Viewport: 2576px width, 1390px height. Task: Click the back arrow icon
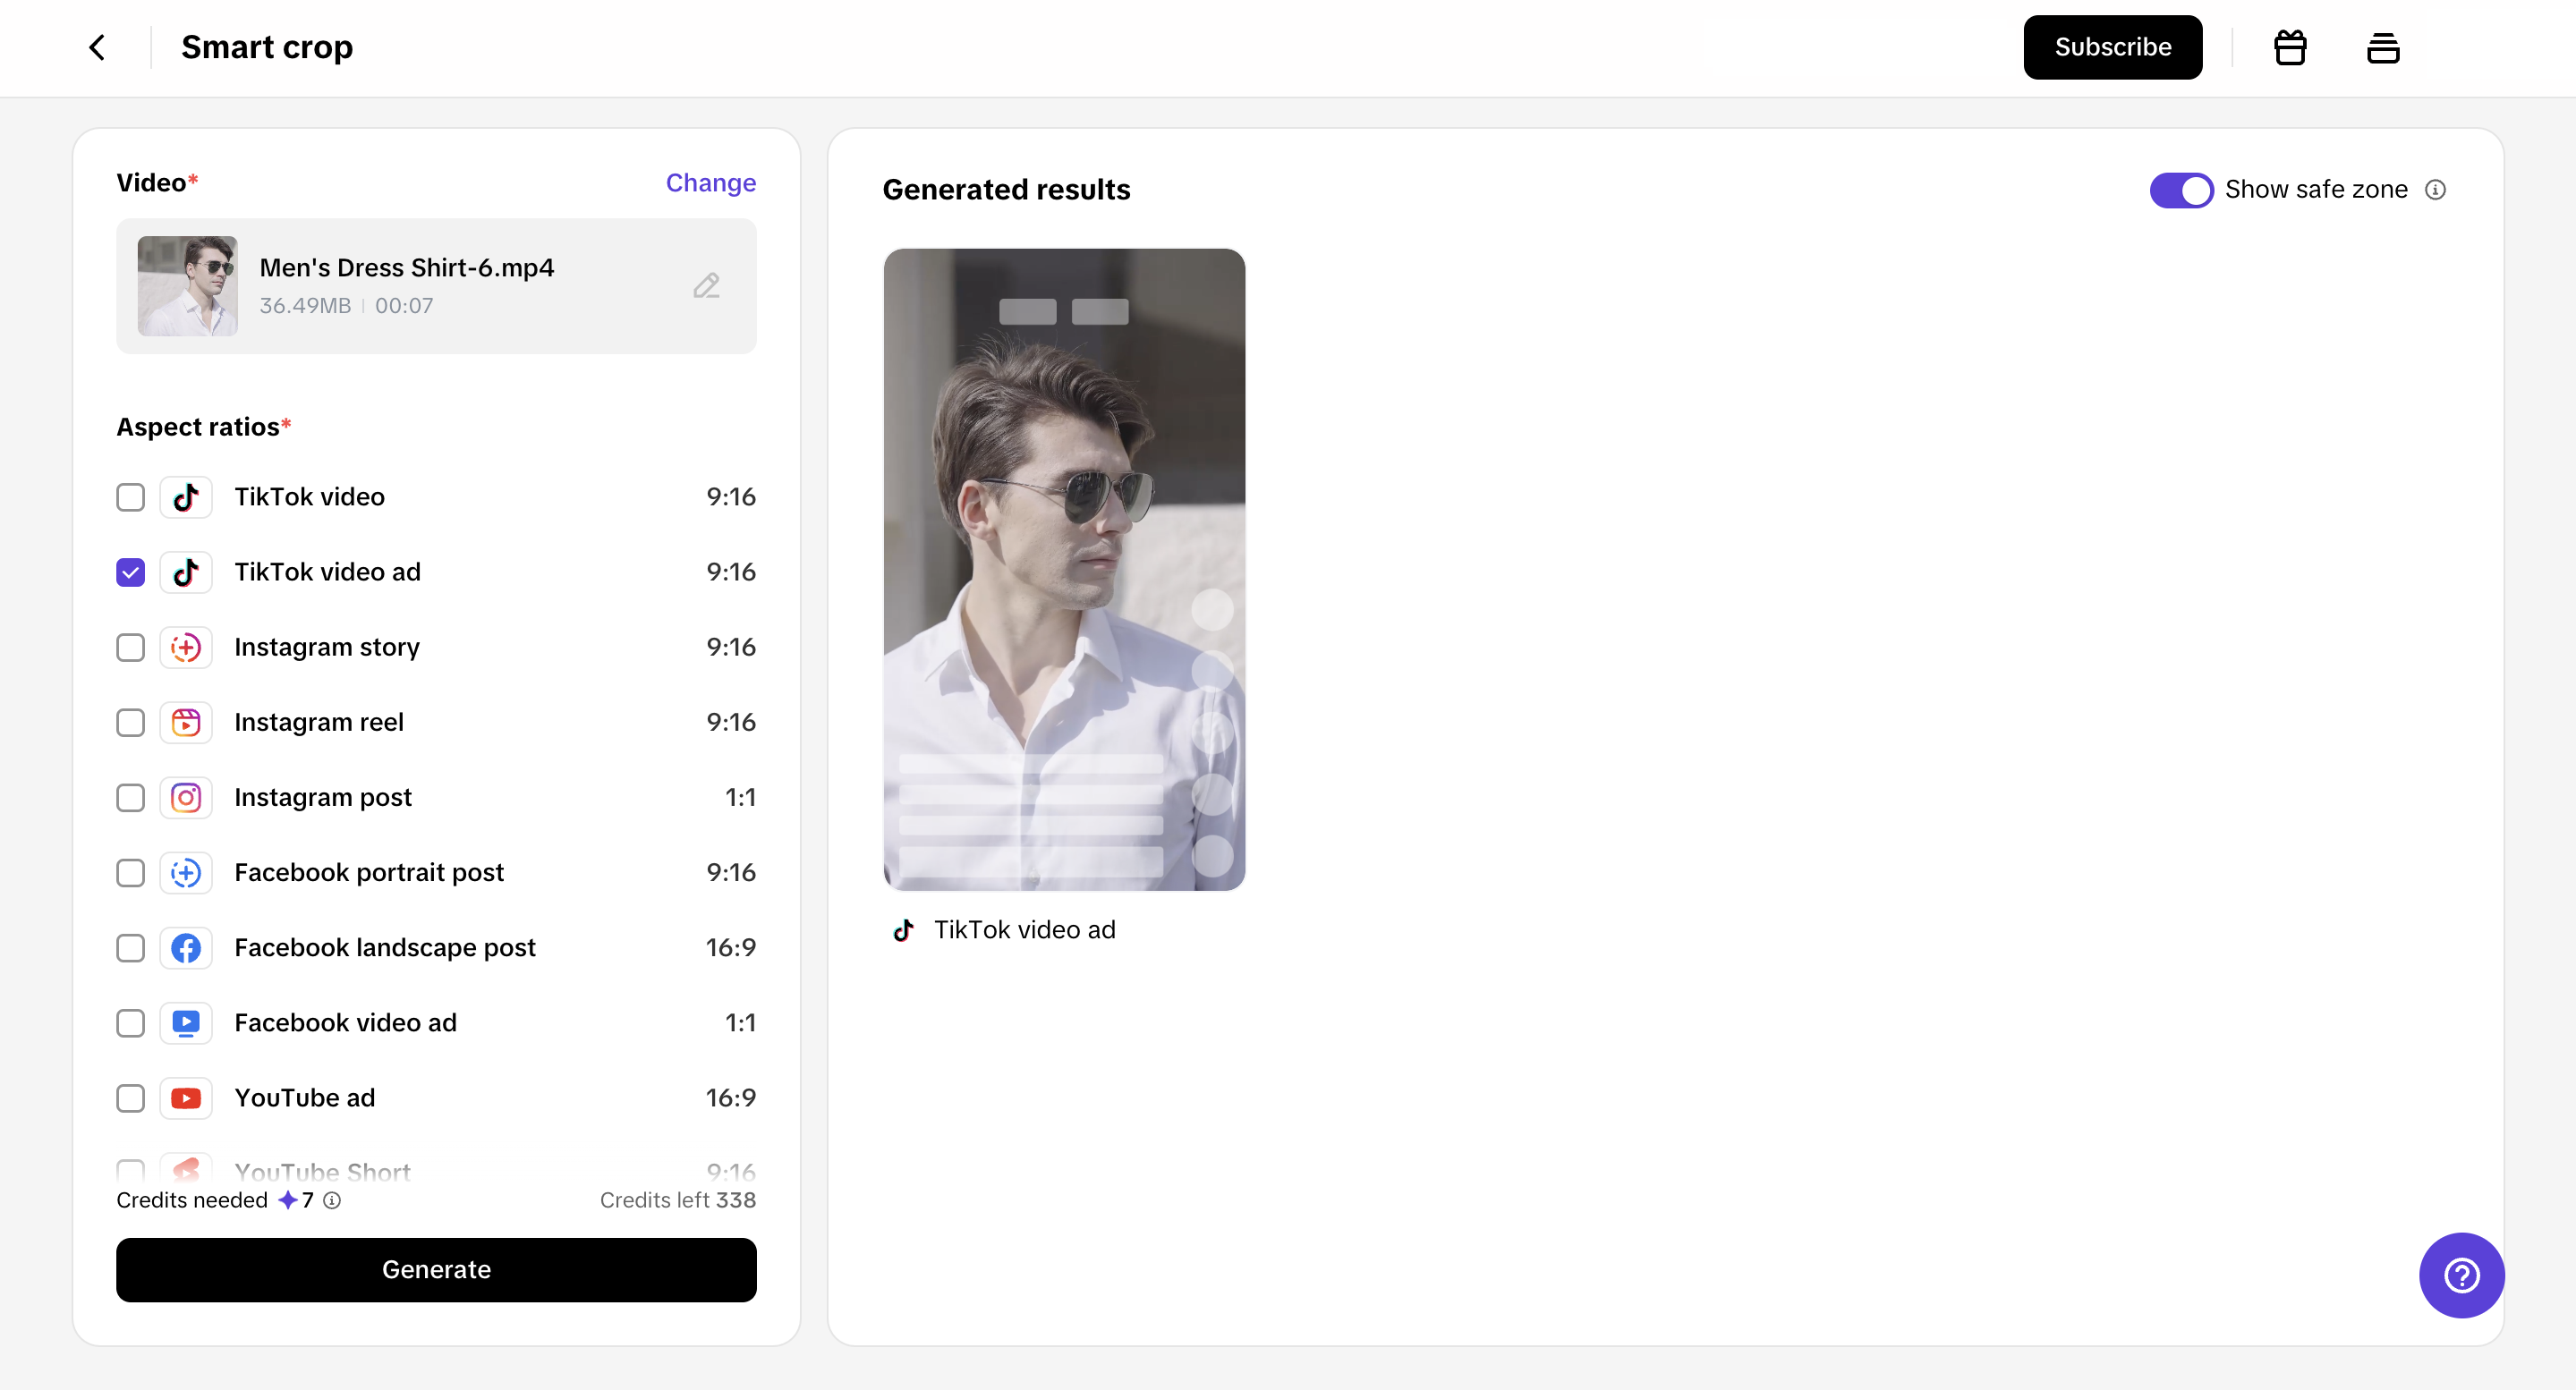97,47
